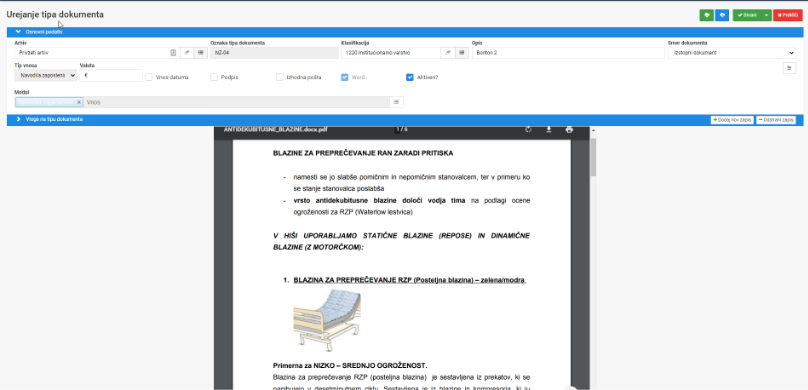The height and width of the screenshot is (390, 808).
Task: Click Dodaj nov zapis button
Action: tap(732, 120)
